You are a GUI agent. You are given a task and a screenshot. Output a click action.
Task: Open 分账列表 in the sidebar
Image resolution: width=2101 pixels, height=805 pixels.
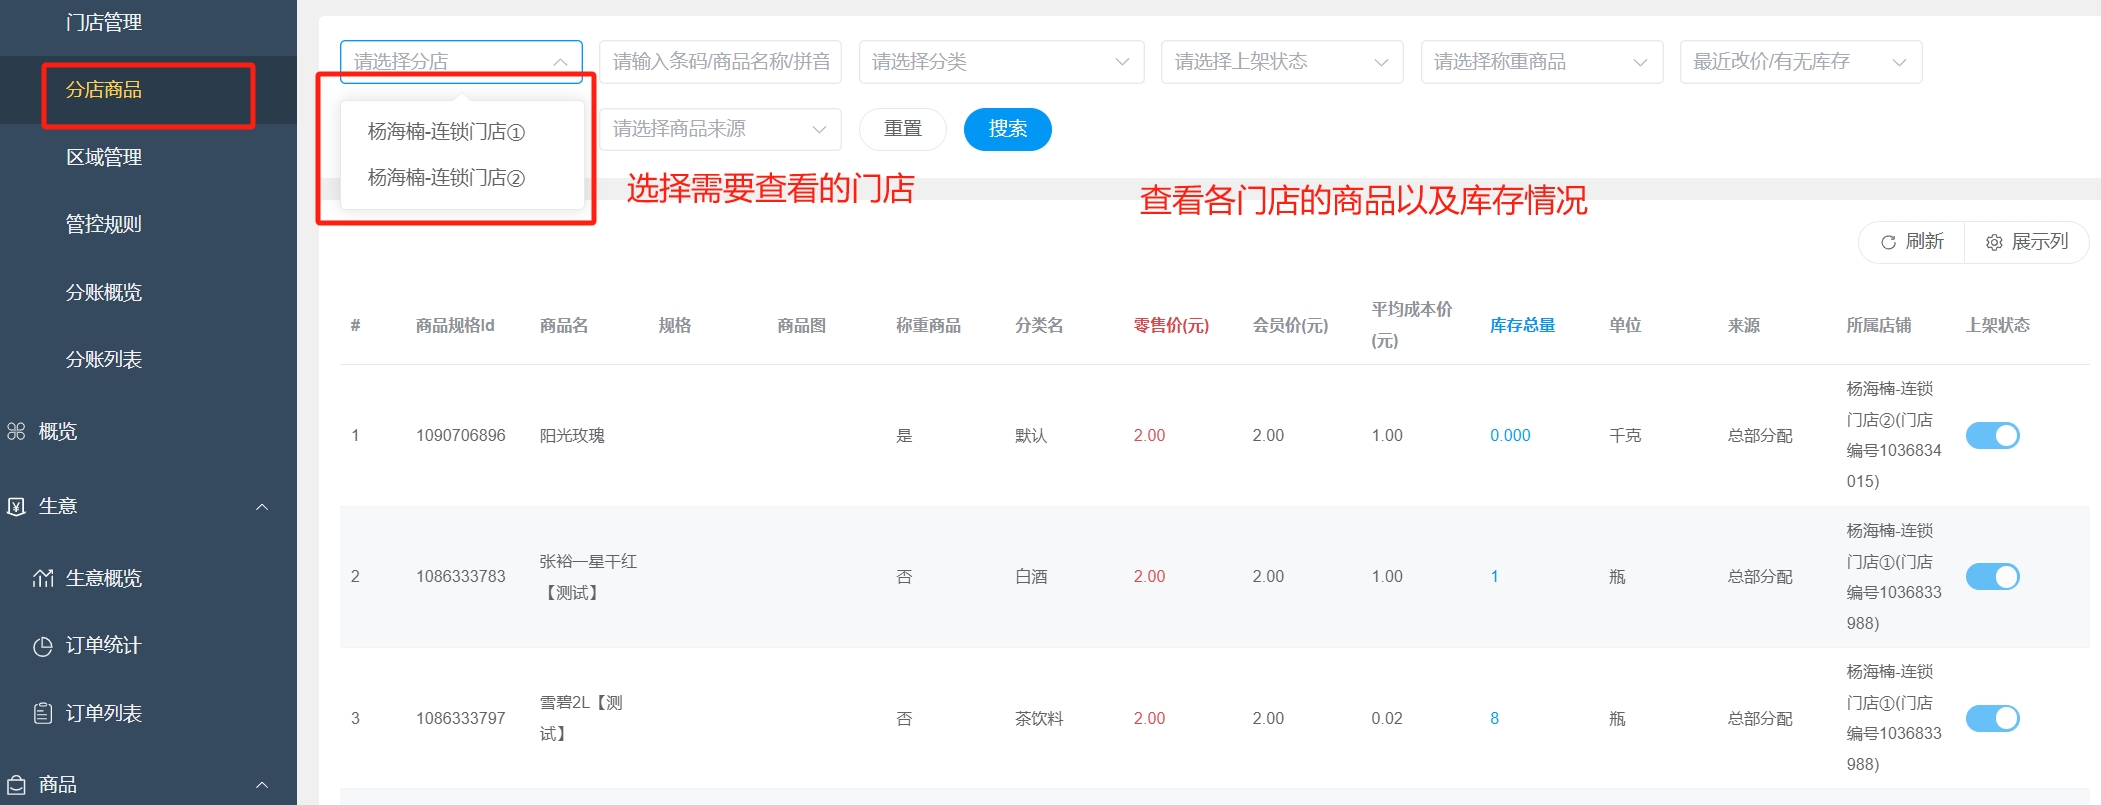coord(104,359)
